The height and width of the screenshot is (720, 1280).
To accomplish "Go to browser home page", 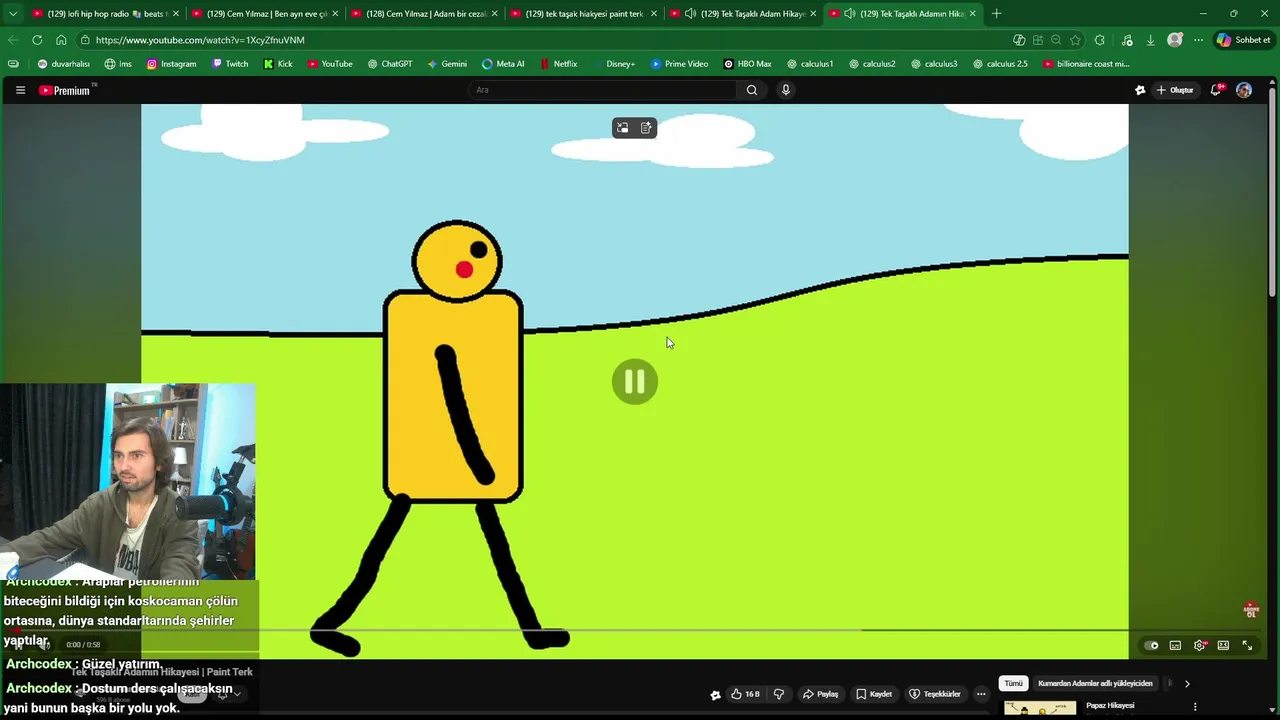I will 61,40.
